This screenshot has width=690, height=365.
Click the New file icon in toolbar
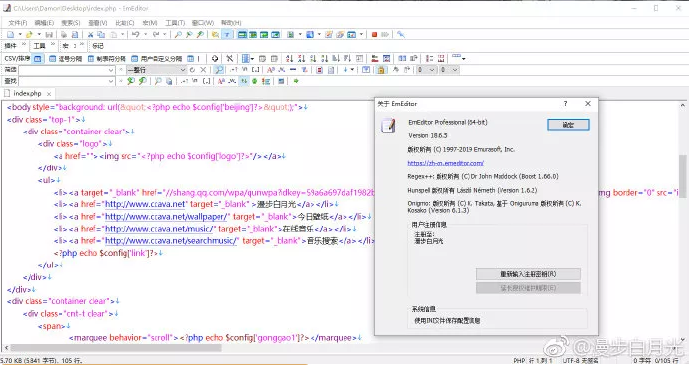11,34
